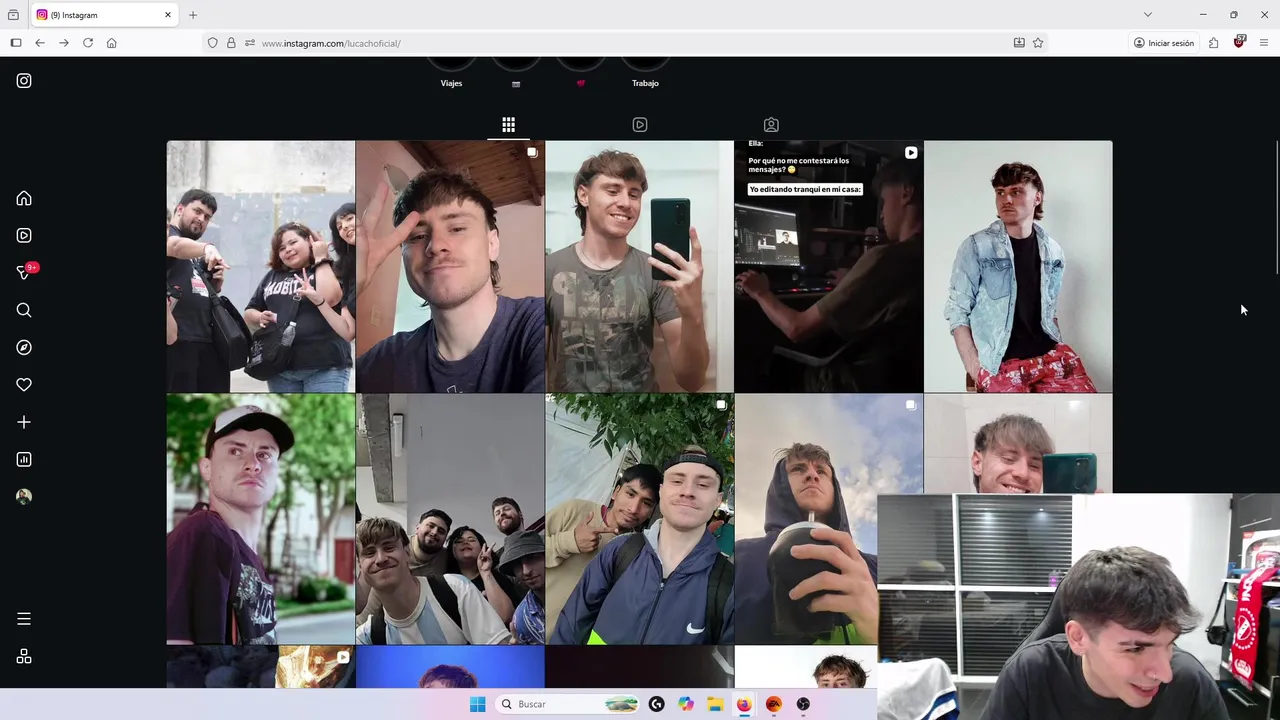Open Logitech G Hub from taskbar
This screenshot has width=1280, height=720.
(656, 704)
